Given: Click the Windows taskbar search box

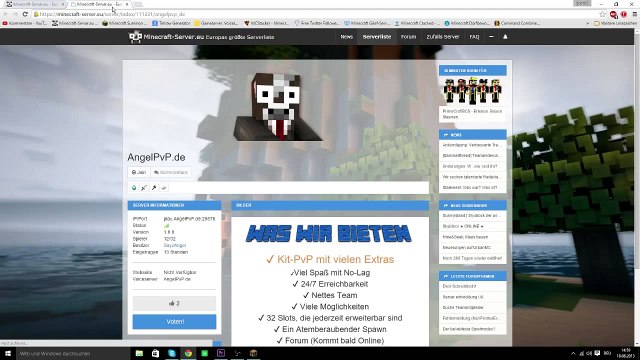Looking at the screenshot, I should (x=73, y=353).
